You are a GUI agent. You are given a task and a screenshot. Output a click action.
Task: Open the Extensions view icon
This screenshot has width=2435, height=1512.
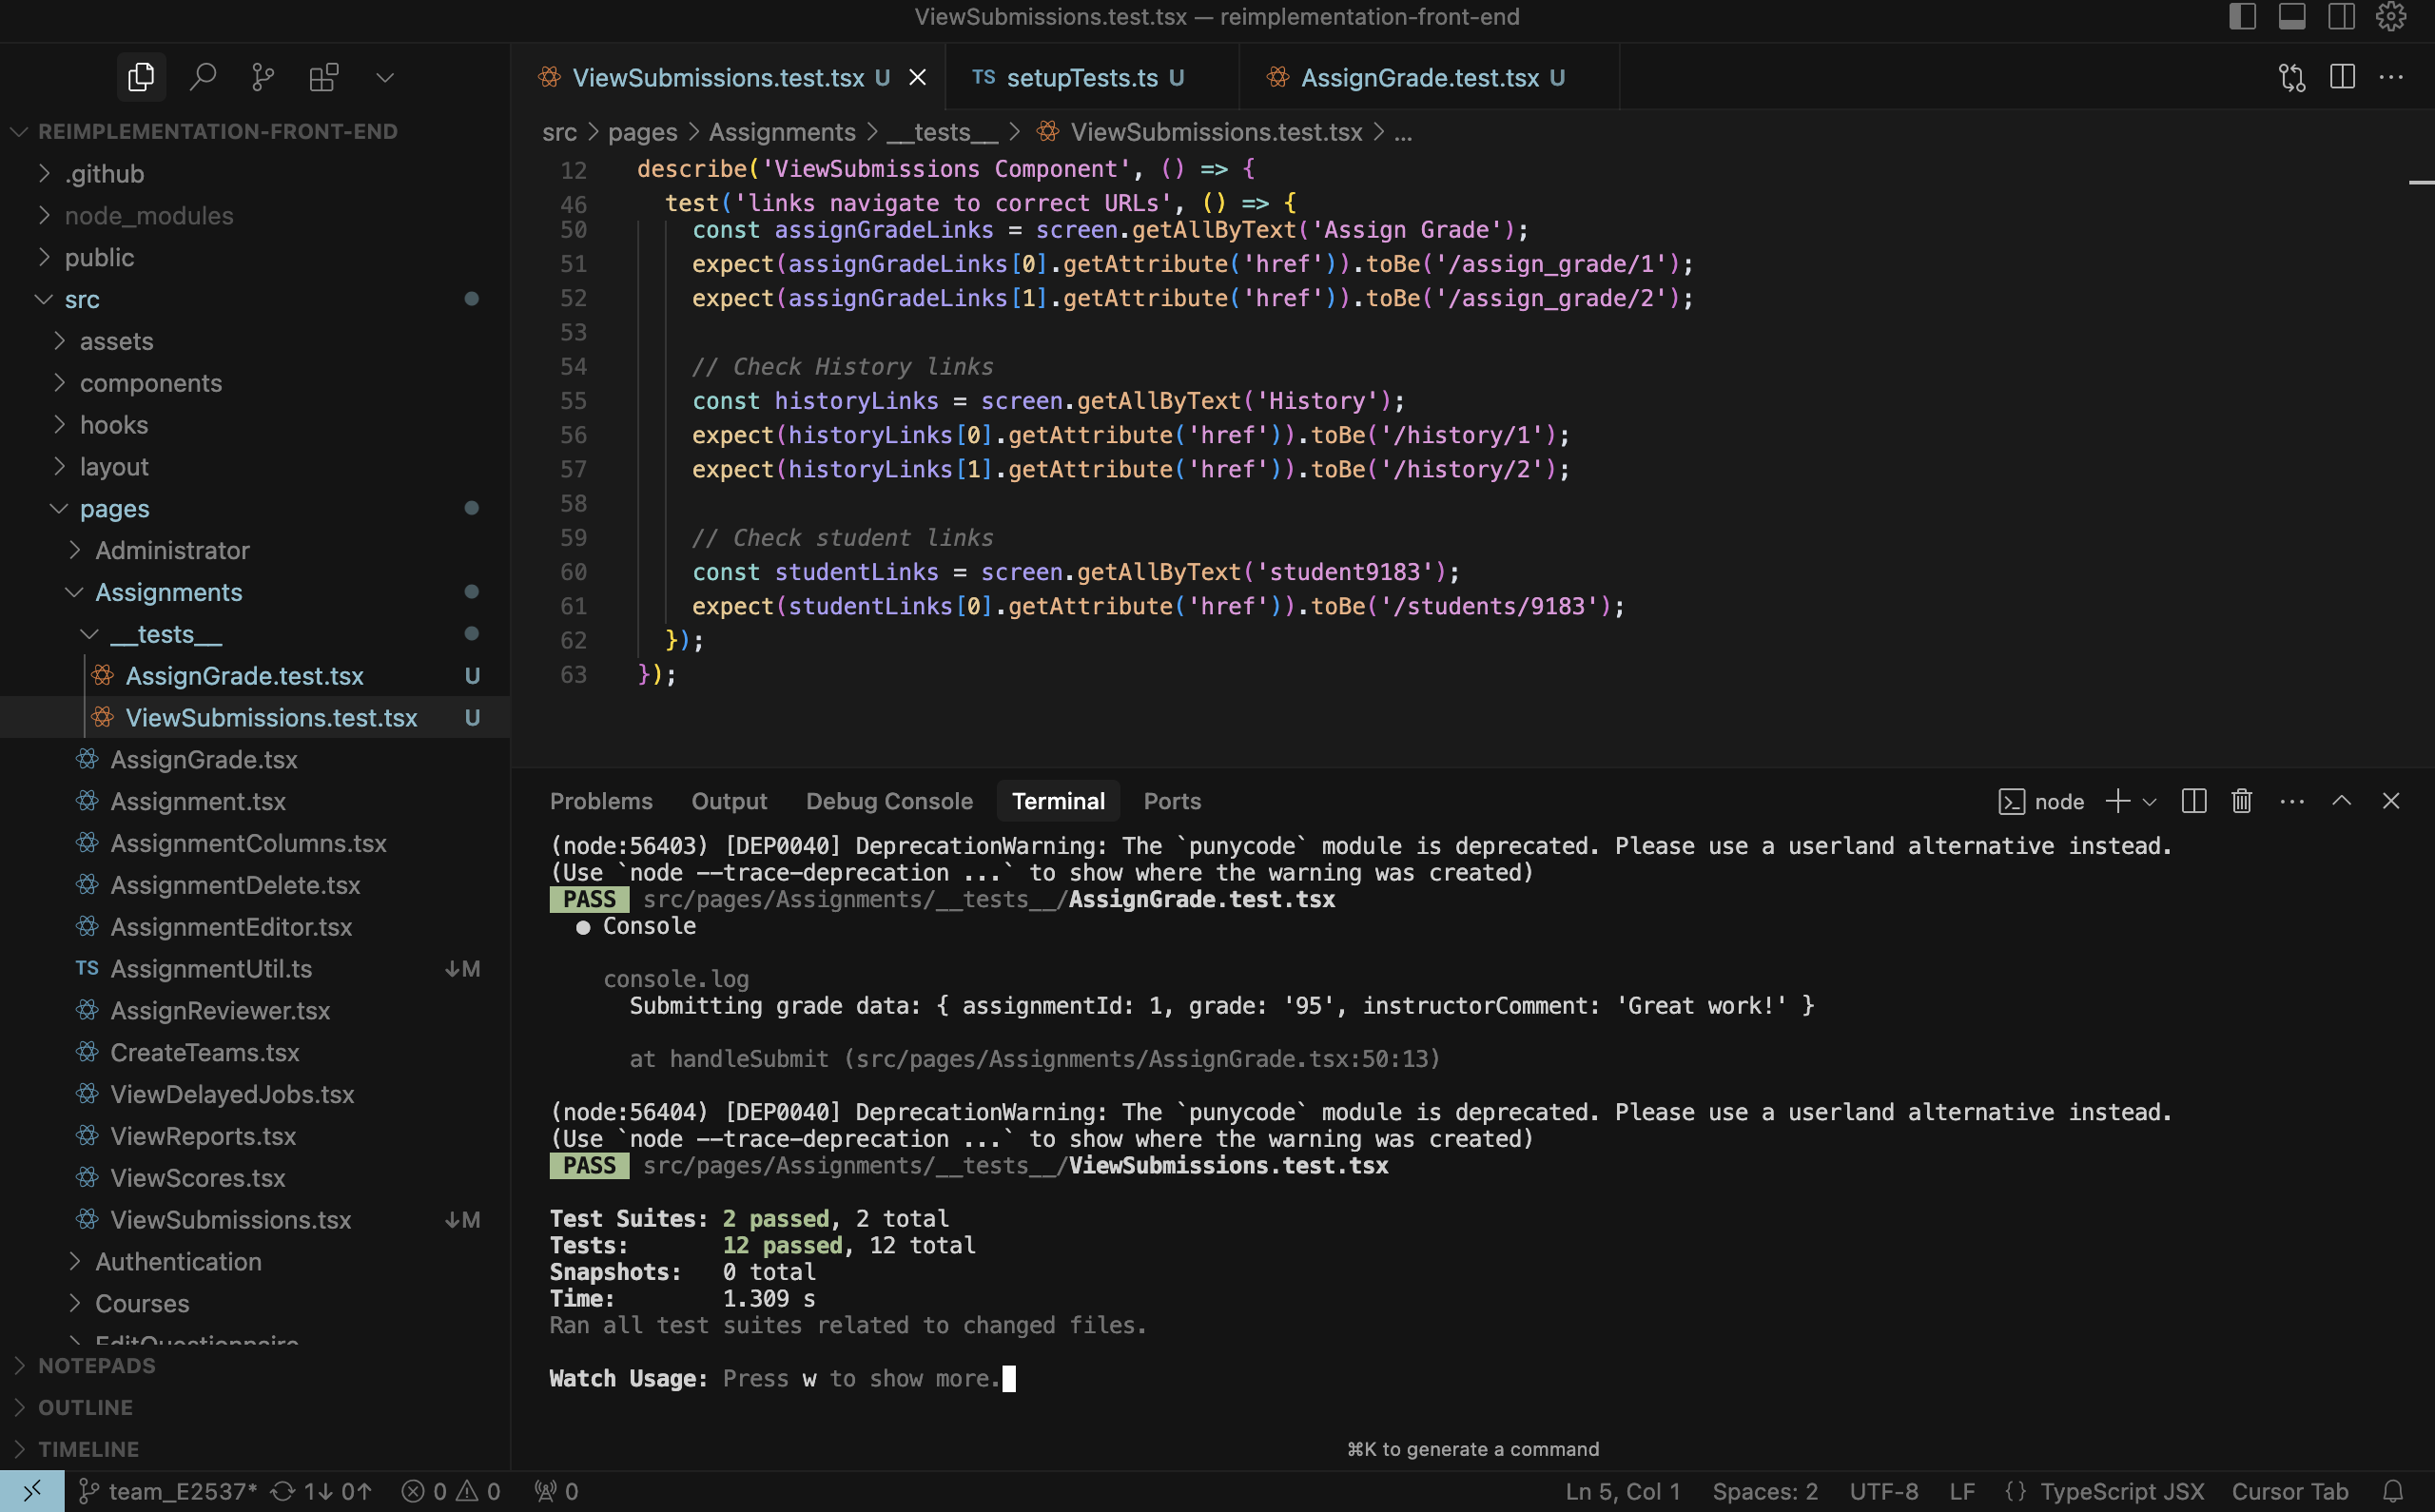point(324,77)
